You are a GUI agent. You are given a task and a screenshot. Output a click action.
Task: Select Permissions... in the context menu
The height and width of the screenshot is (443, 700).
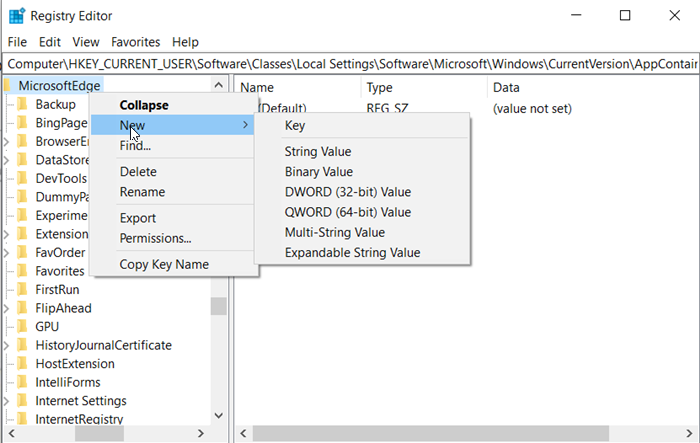tap(155, 238)
